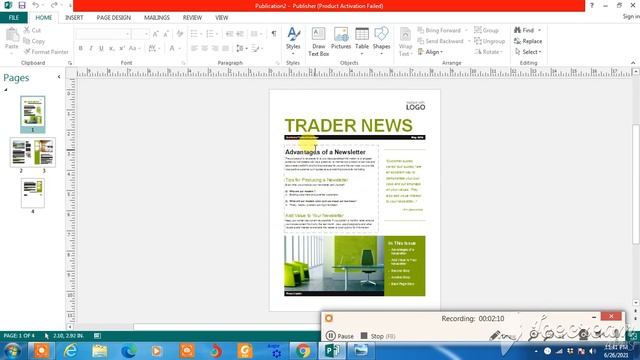Open File Explorer folder taskbar icon
This screenshot has width=640, height=360.
click(99, 351)
